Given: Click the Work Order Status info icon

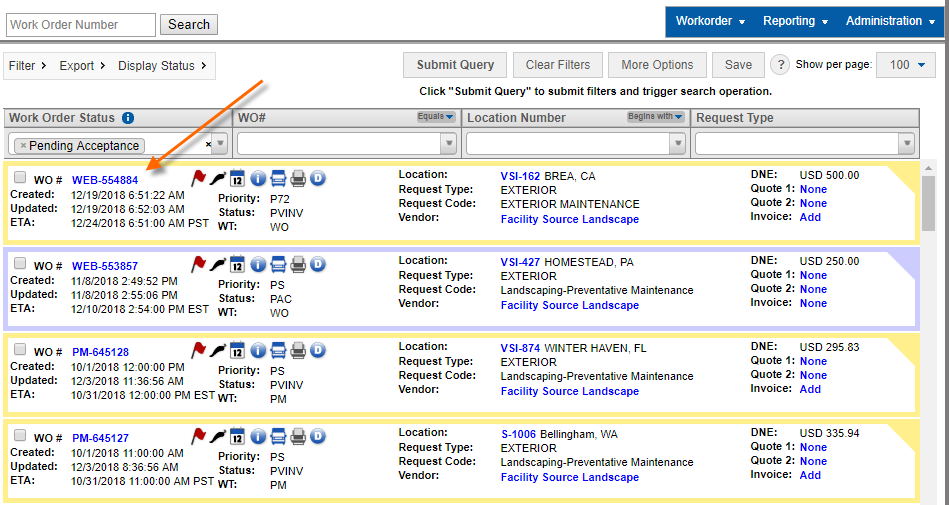Looking at the screenshot, I should [128, 118].
